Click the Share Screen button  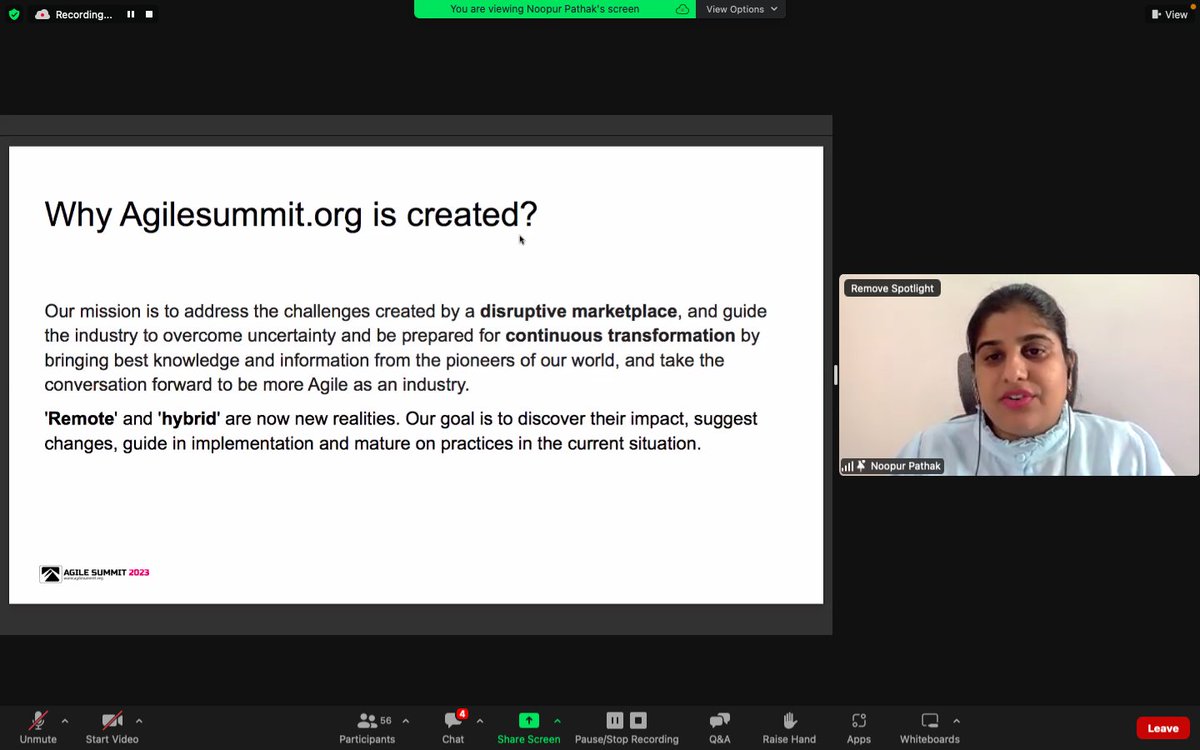[529, 727]
